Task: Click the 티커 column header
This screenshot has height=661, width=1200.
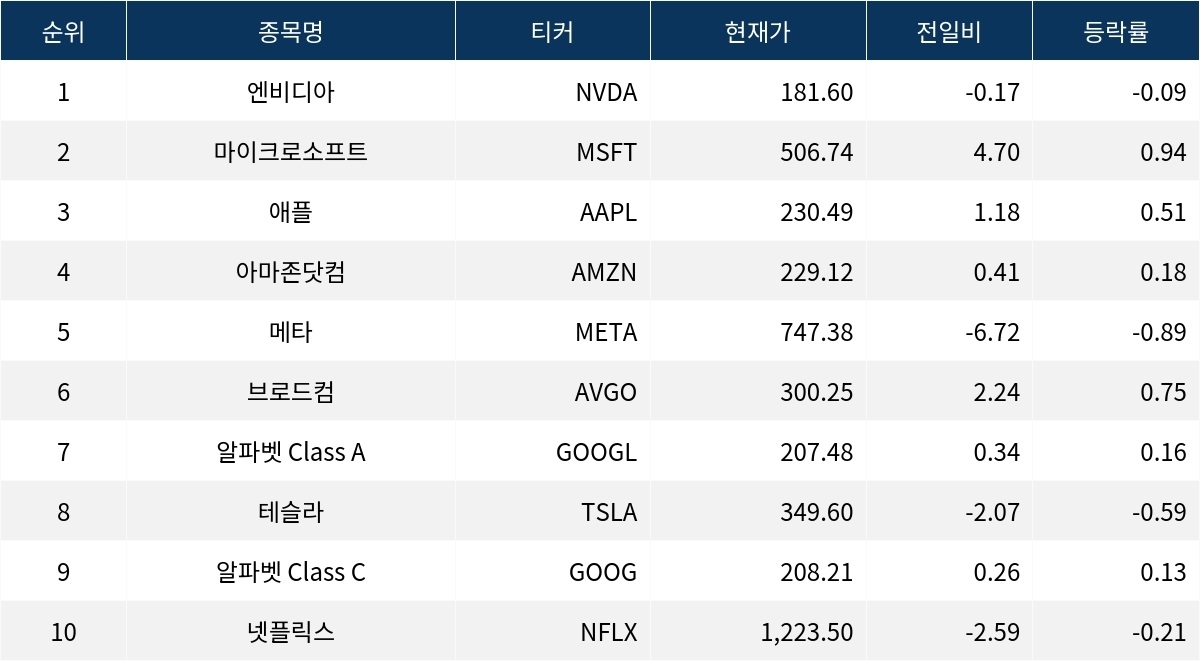Action: coord(552,32)
